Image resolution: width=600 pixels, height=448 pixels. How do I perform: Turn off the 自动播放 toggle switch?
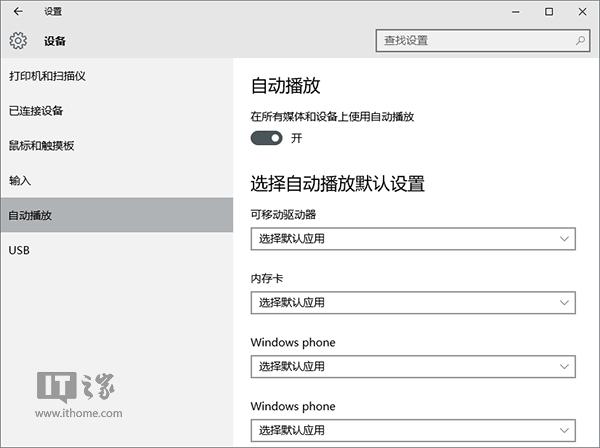tap(266, 138)
